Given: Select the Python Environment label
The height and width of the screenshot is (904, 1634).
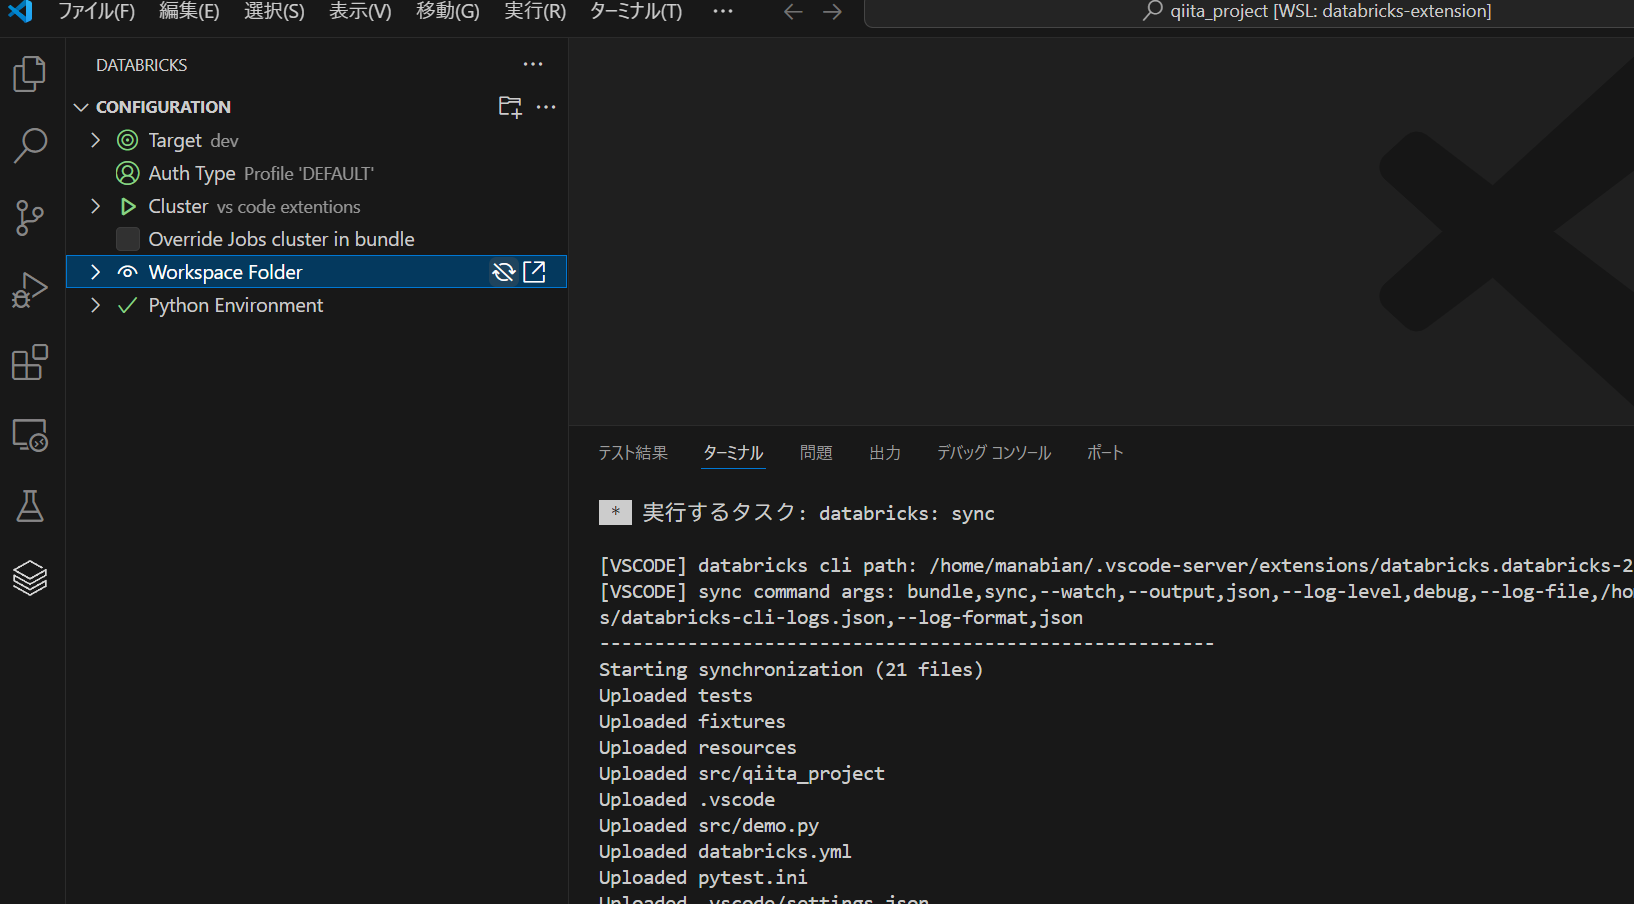Looking at the screenshot, I should coord(236,305).
